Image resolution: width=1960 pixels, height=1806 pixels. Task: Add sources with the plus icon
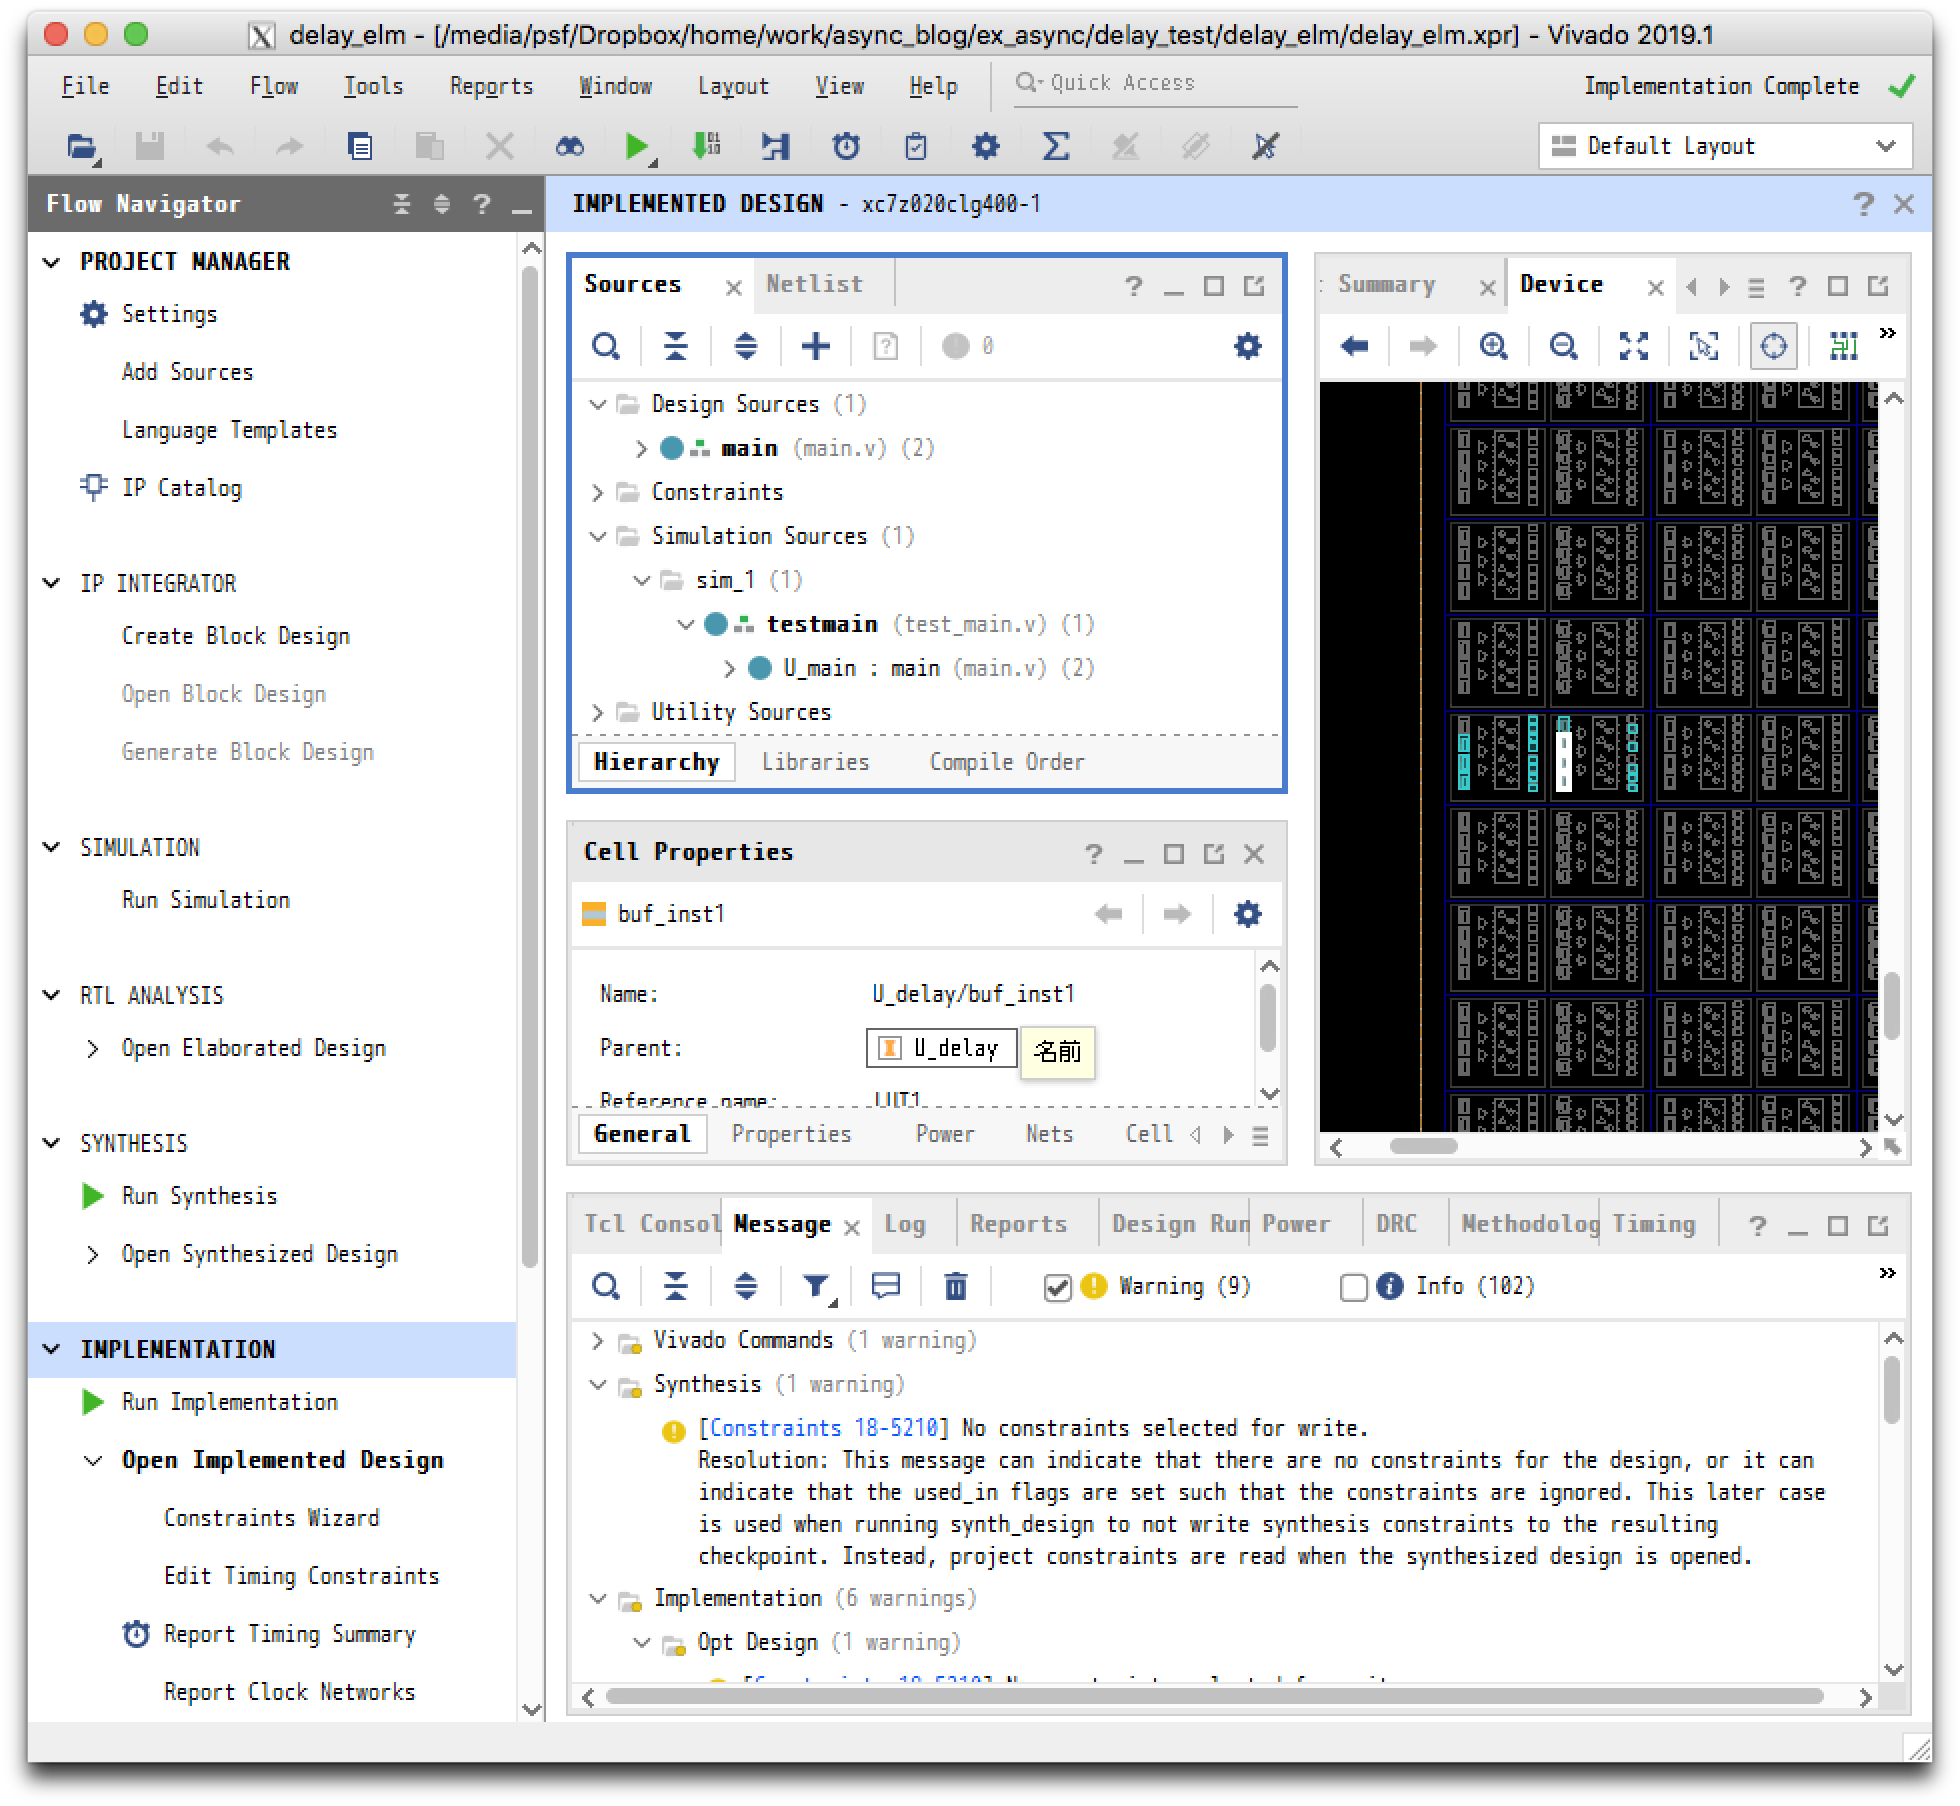tap(815, 347)
